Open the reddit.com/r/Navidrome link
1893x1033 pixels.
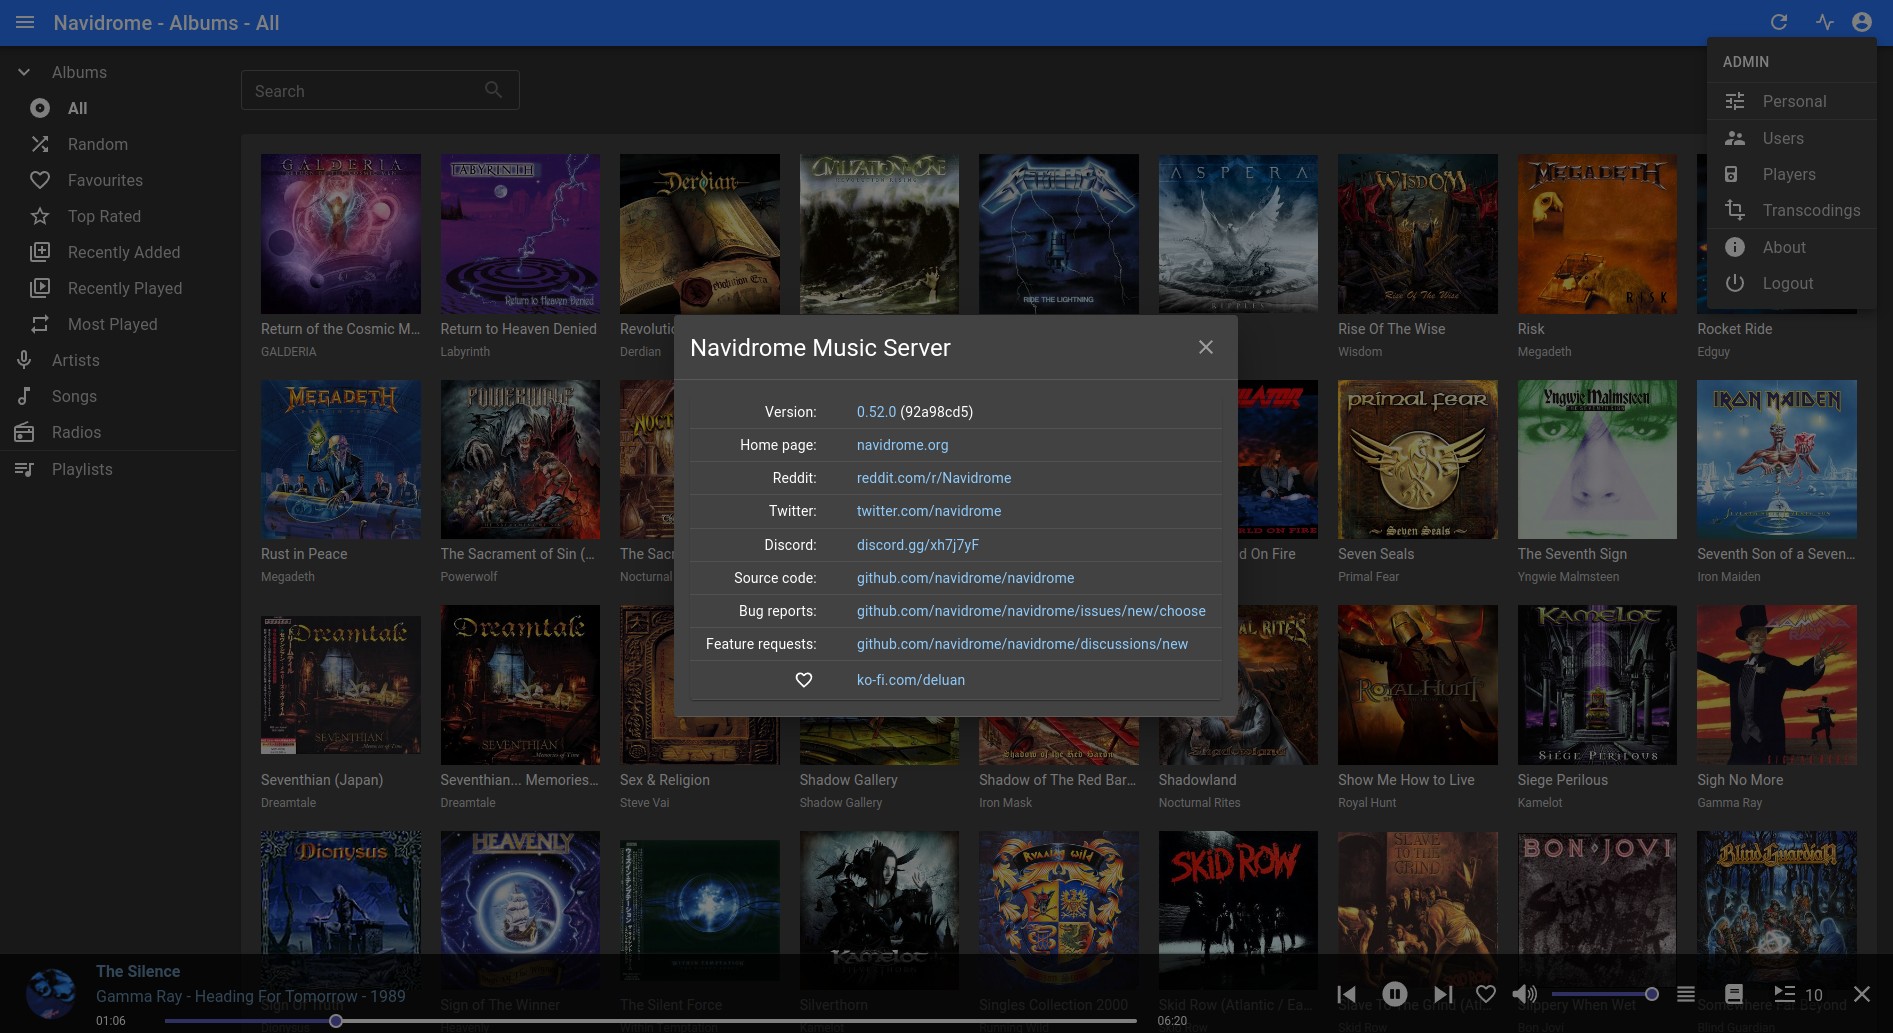(934, 478)
